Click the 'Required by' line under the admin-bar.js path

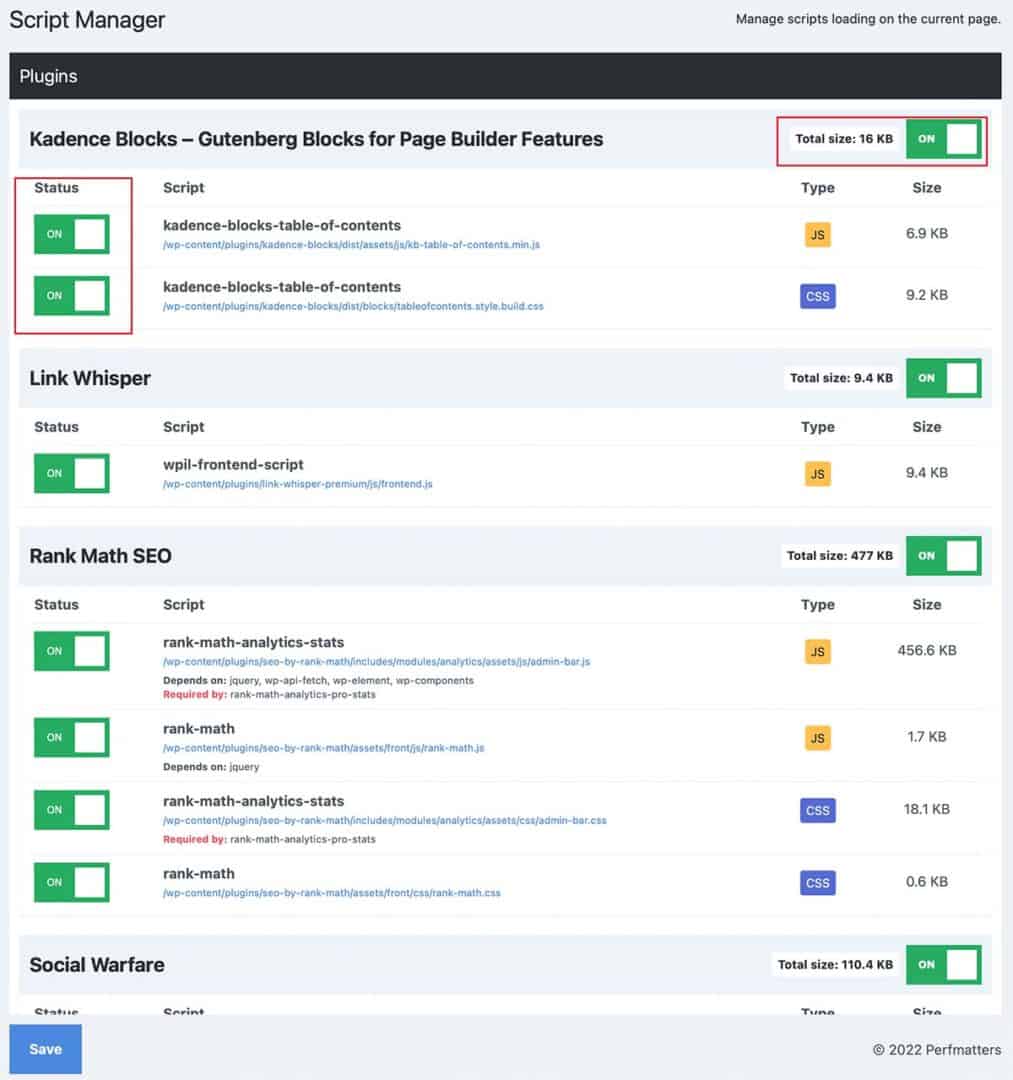(269, 694)
